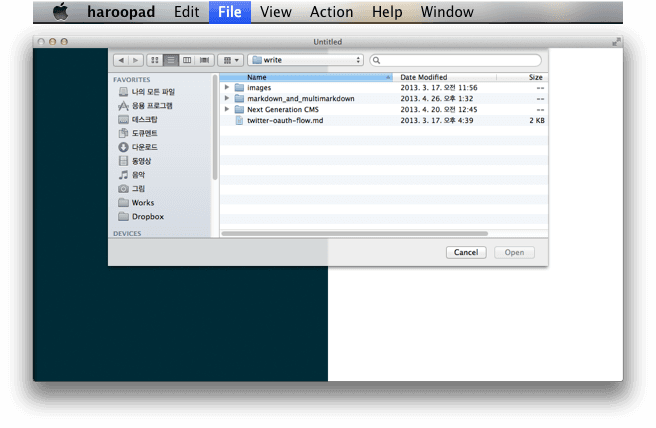Expand the Next Generation CMS folder
656x428 pixels.
(x=227, y=109)
